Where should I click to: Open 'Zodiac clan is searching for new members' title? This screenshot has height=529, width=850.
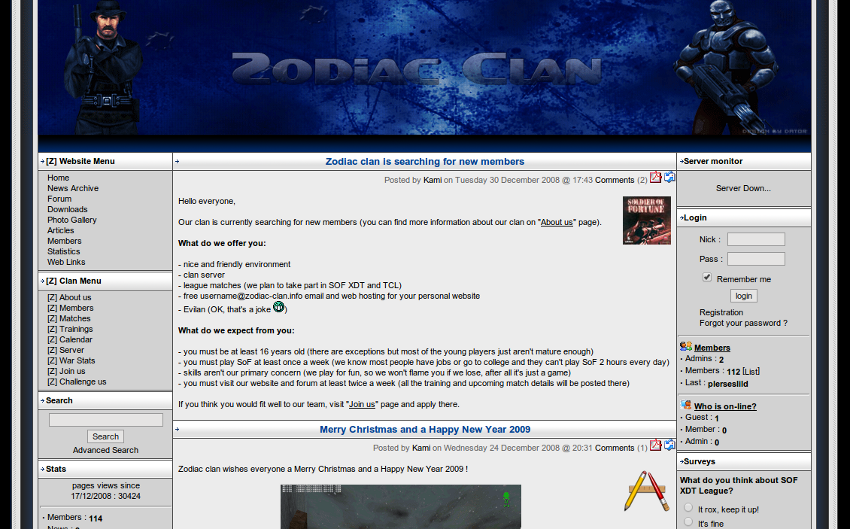pos(424,162)
